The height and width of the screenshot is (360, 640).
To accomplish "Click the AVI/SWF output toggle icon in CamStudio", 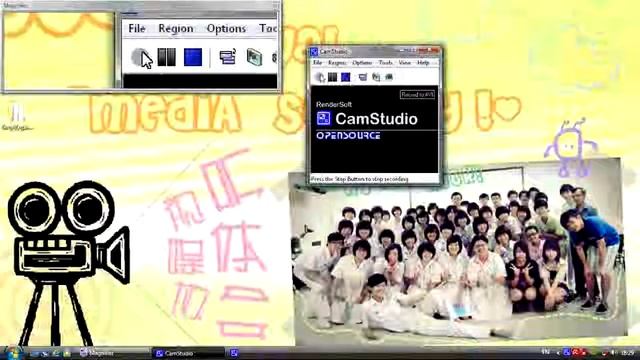I will click(376, 77).
